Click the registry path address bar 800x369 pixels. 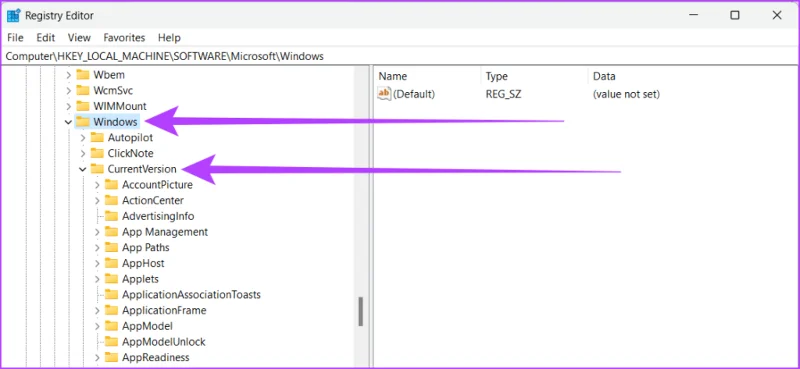coord(400,56)
